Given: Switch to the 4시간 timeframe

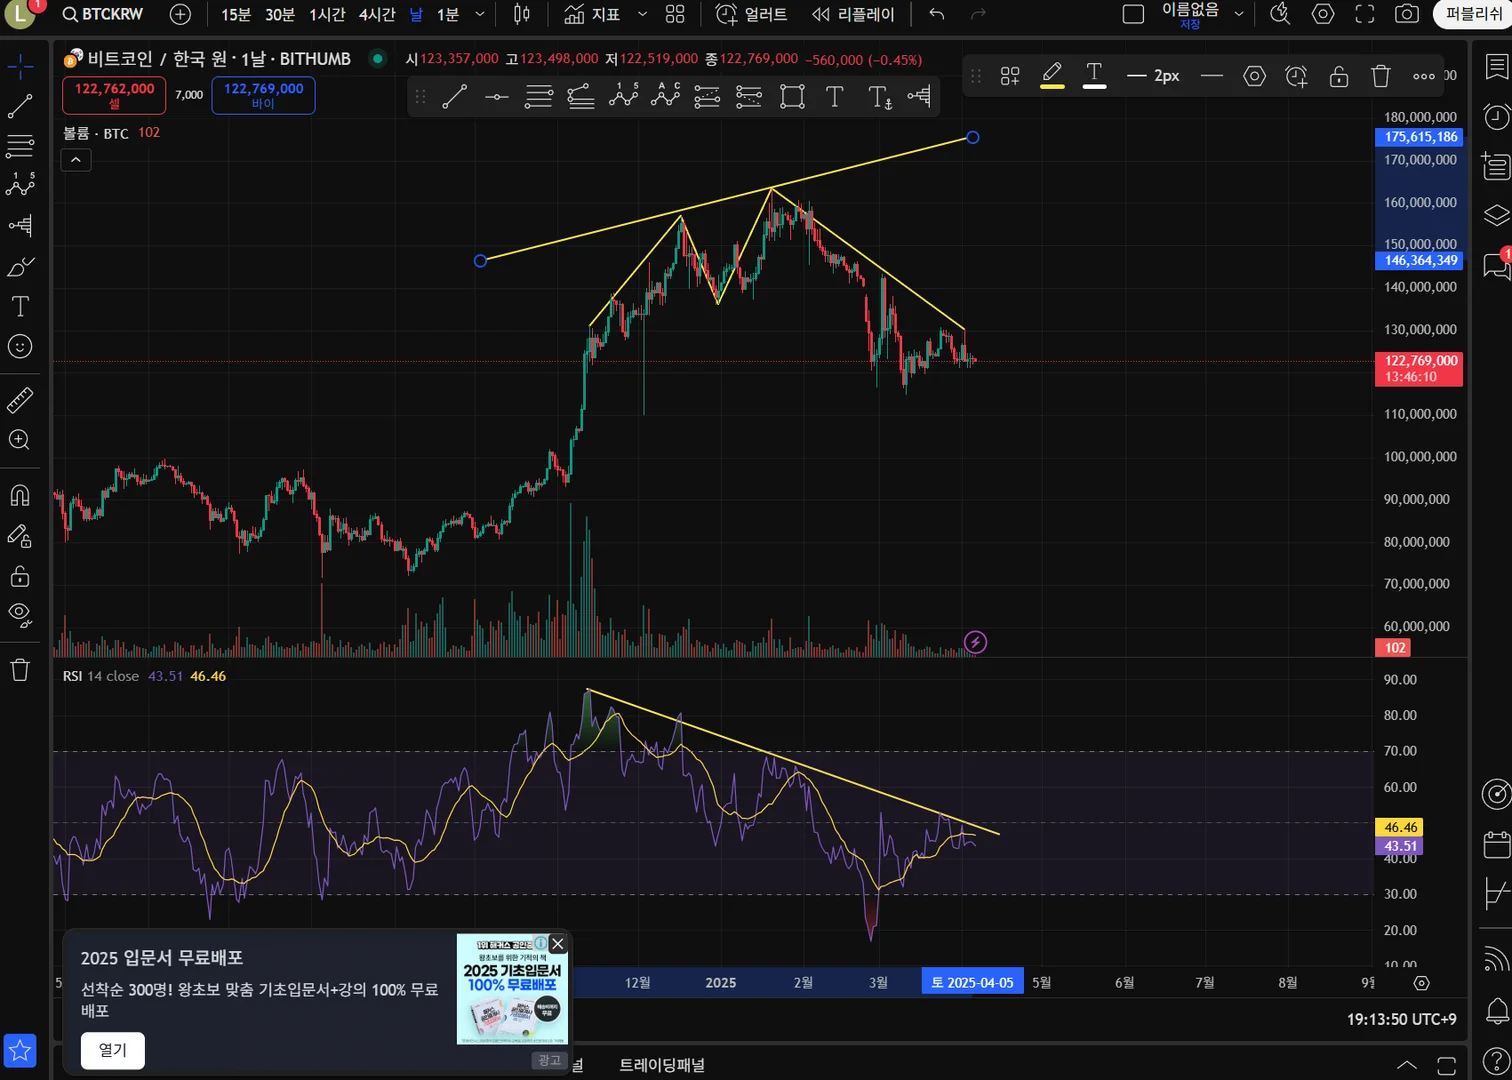Looking at the screenshot, I should [377, 14].
